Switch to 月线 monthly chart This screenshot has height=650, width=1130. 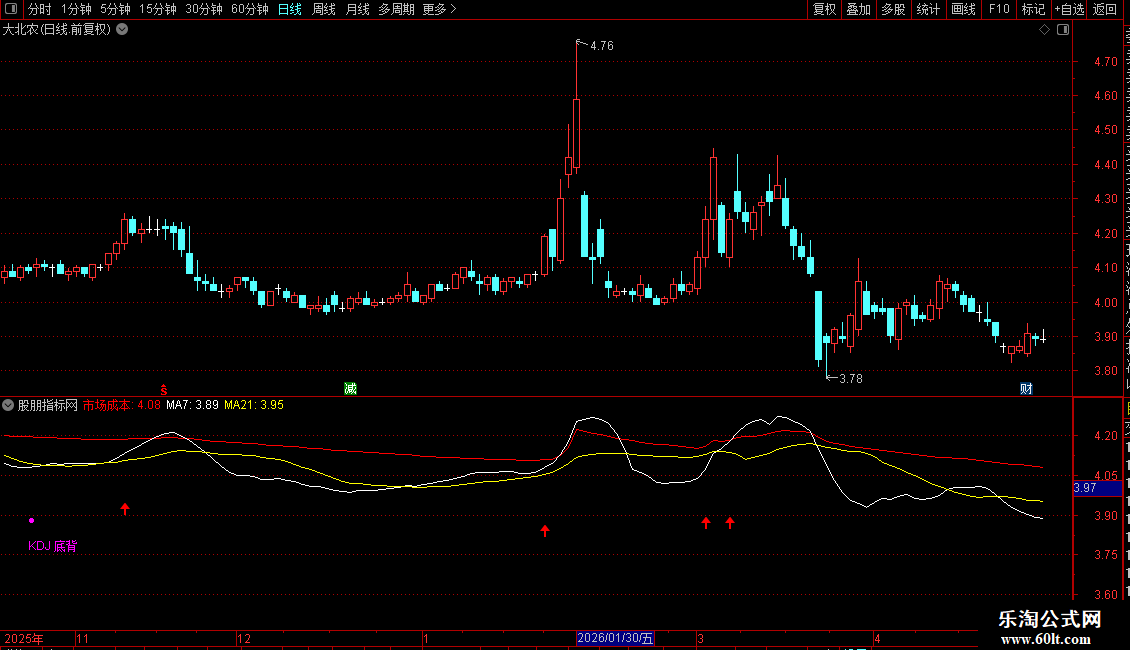[357, 9]
